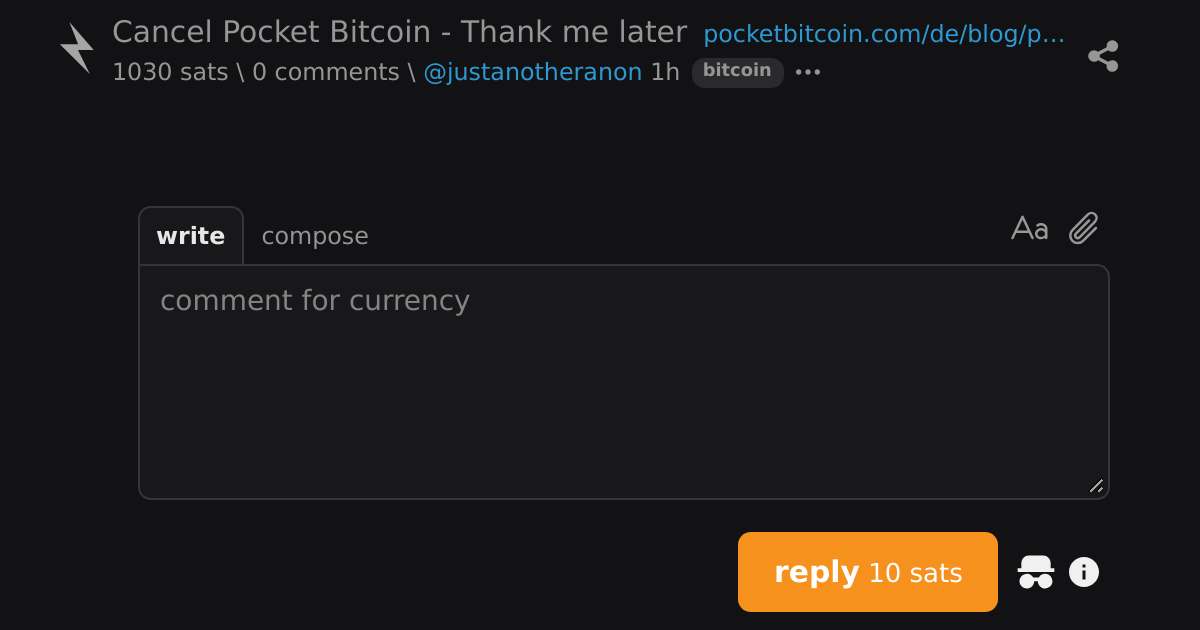Open the info icon beside reply

pyautogui.click(x=1084, y=572)
